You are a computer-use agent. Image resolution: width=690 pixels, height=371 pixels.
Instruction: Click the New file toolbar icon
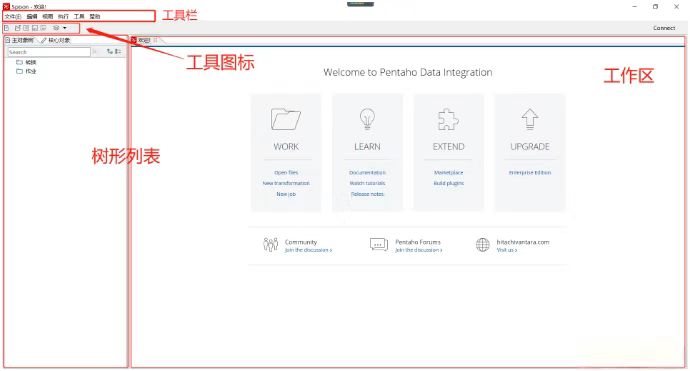(7, 28)
